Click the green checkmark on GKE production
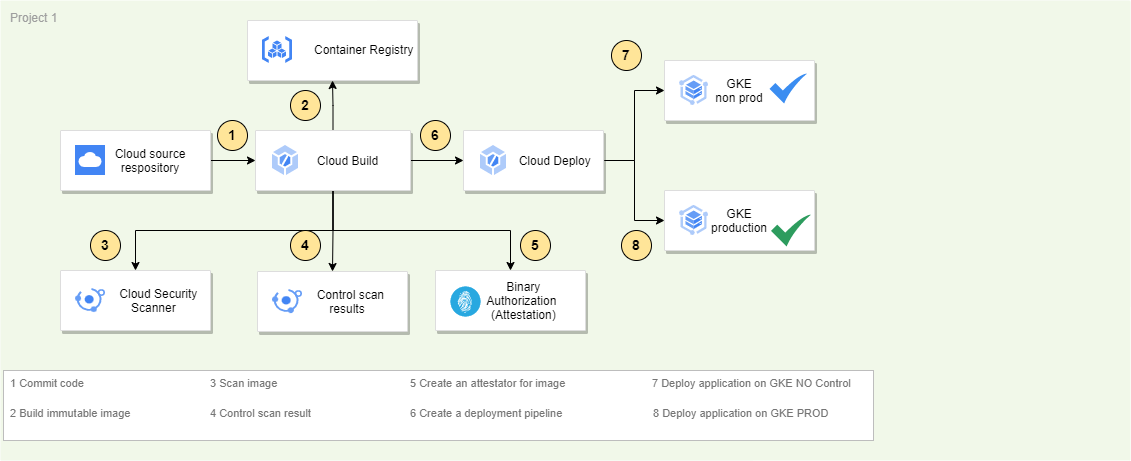This screenshot has height=461, width=1131. pos(790,229)
